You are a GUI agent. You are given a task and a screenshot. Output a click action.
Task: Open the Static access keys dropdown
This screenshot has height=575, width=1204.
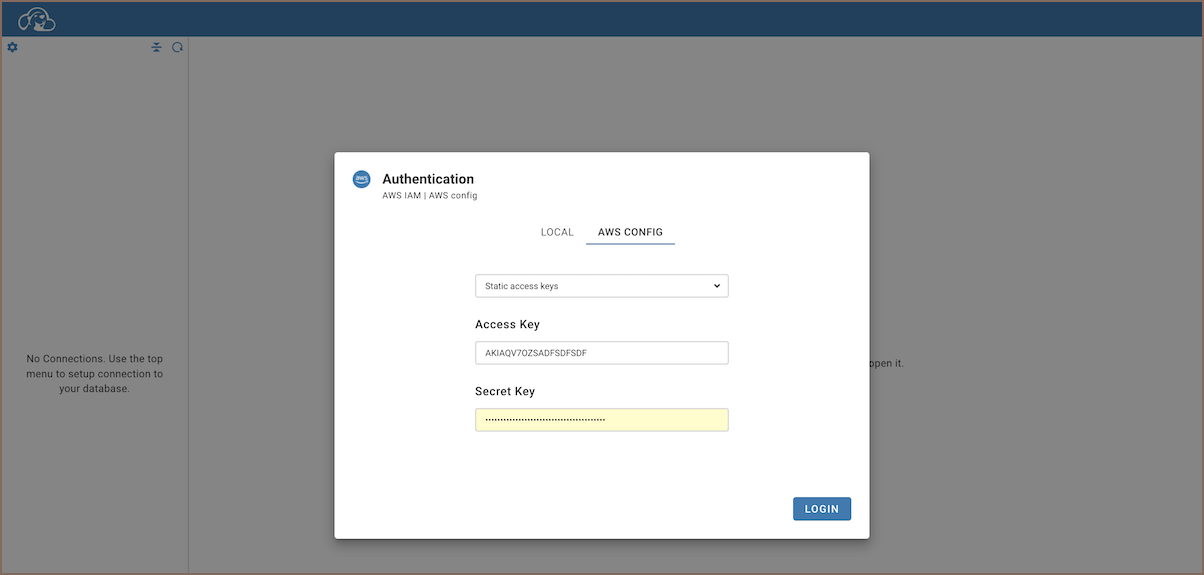tap(601, 286)
